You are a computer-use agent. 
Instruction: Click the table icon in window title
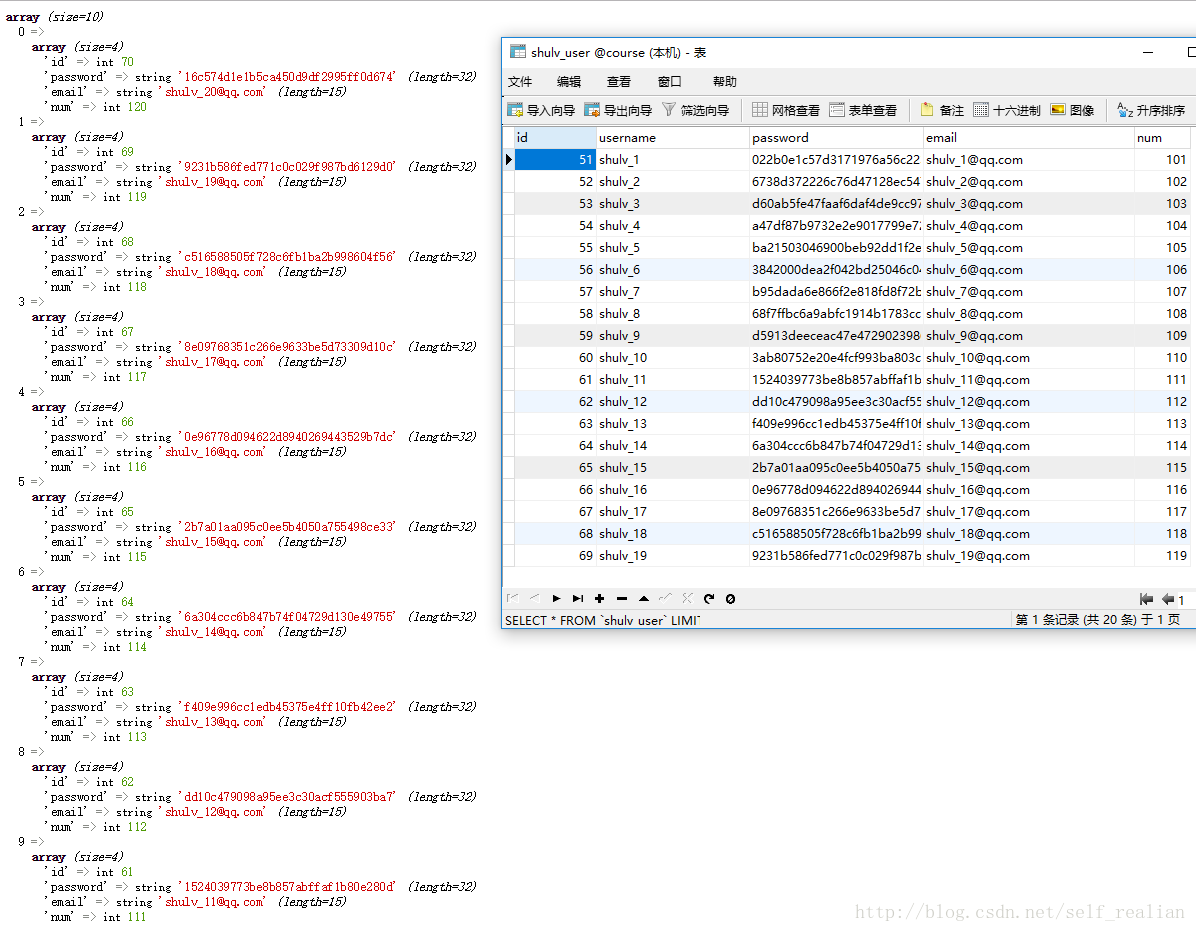pyautogui.click(x=518, y=52)
